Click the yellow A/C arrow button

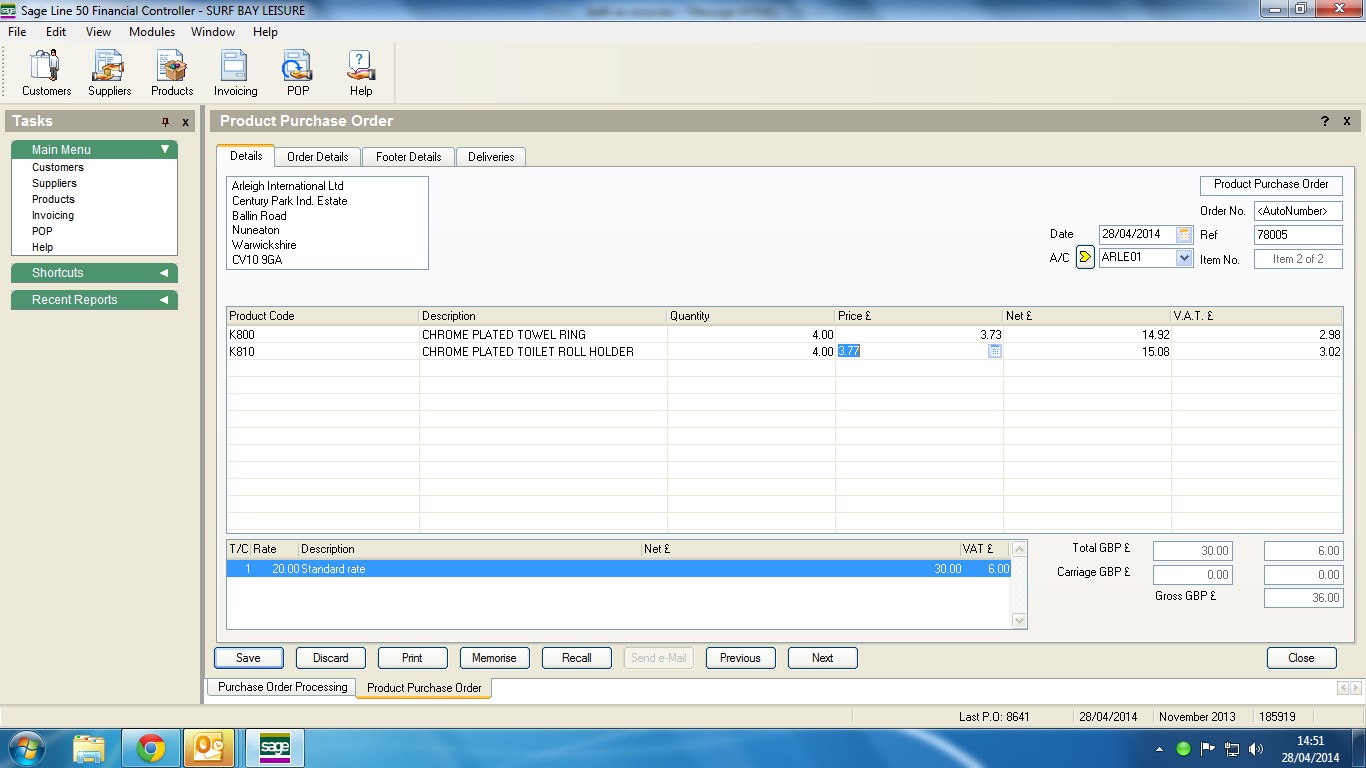[1085, 258]
